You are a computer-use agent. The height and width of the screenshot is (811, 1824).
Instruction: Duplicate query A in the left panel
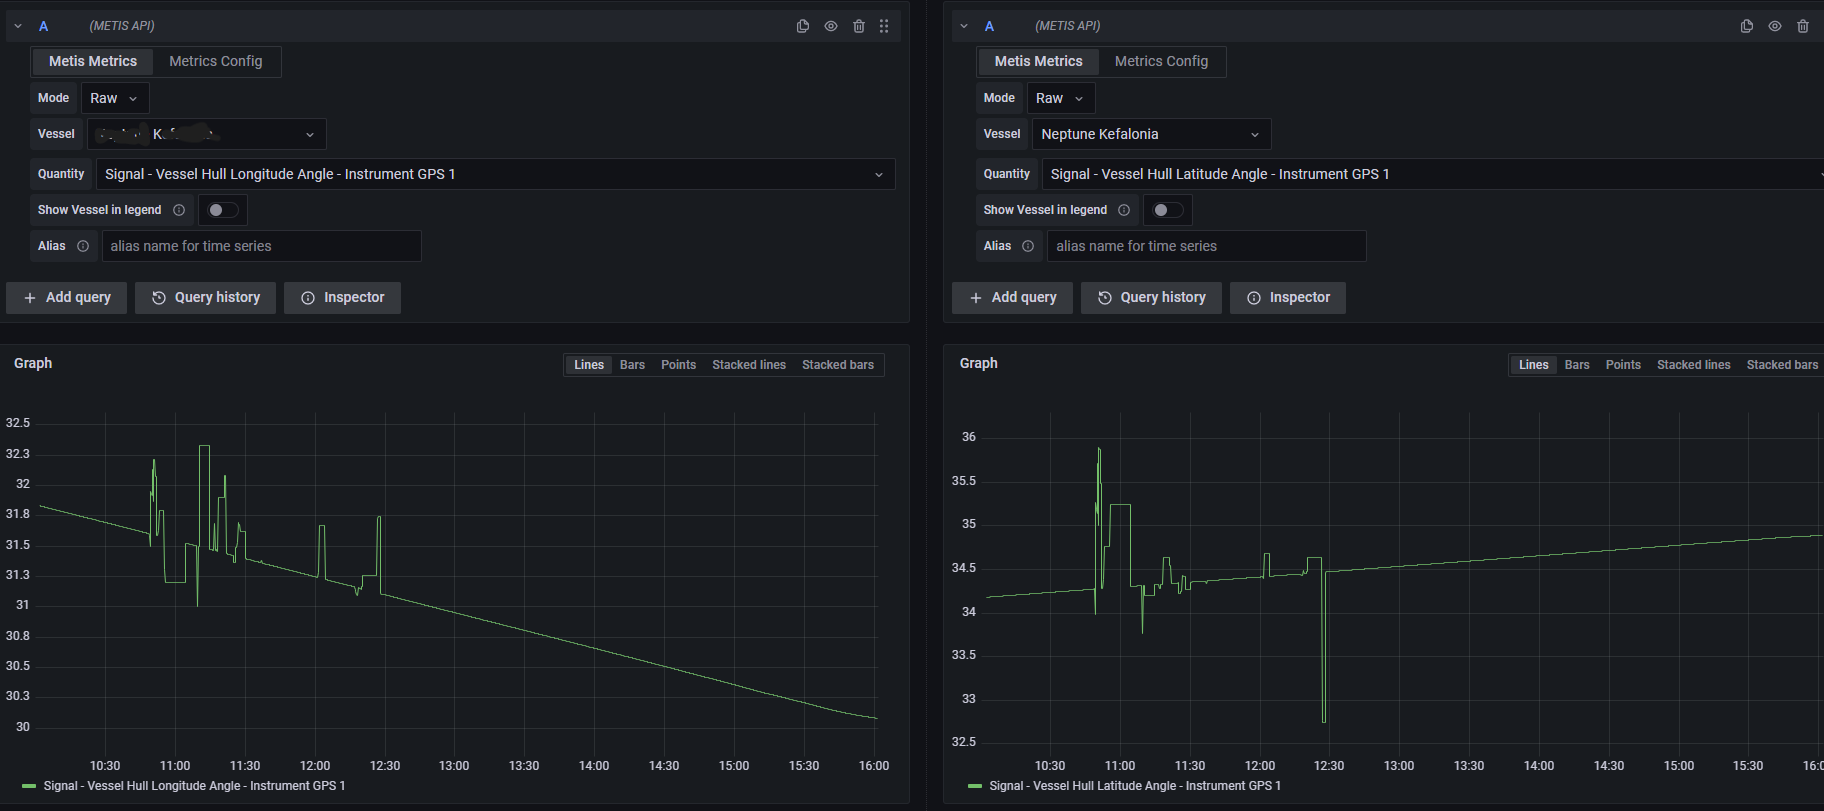(802, 26)
